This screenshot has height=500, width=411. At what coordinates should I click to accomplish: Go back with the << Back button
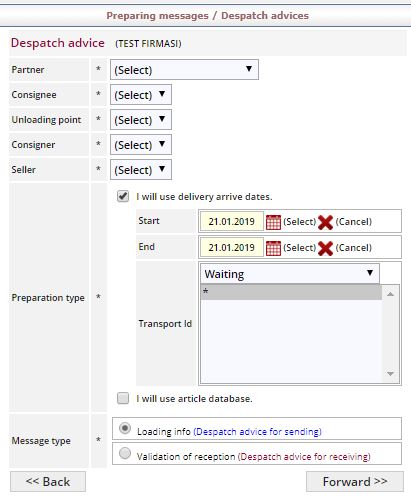(48, 481)
